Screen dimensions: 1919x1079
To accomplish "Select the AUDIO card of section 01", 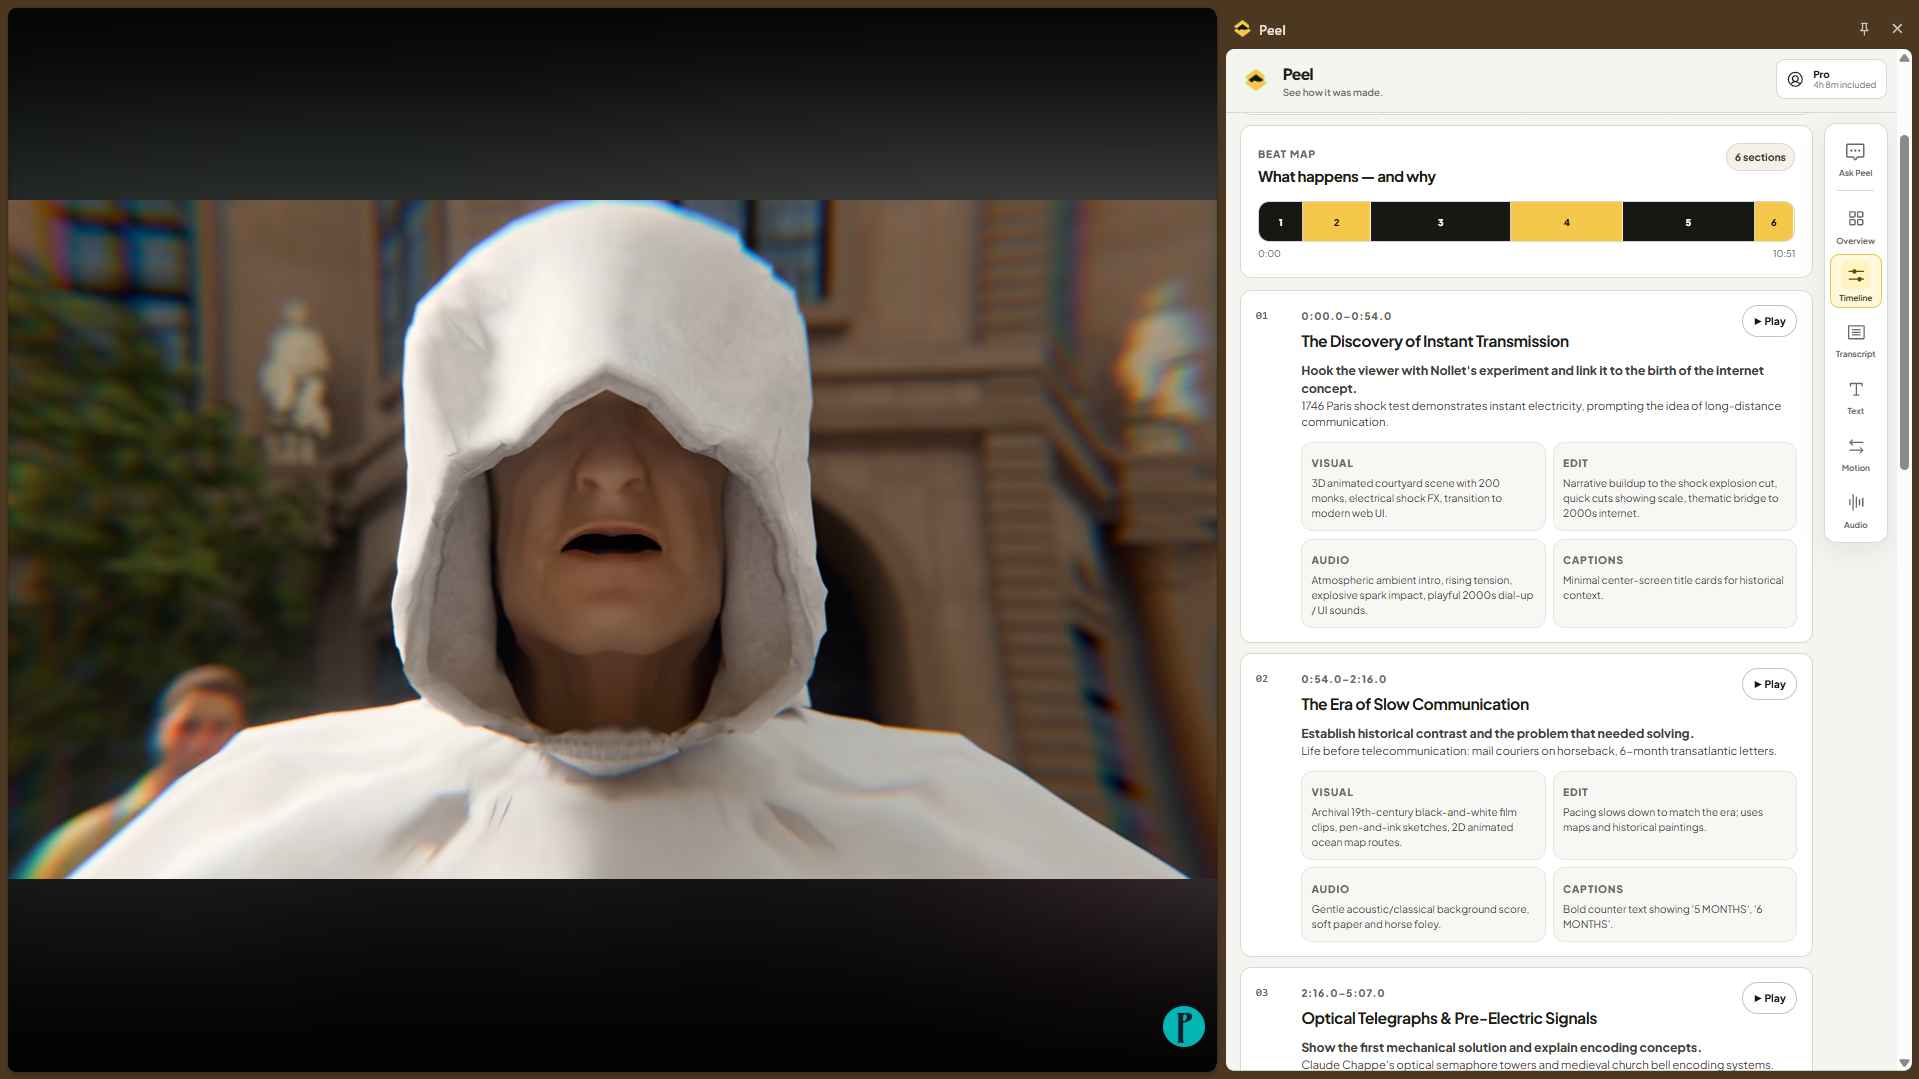I will (x=1423, y=584).
